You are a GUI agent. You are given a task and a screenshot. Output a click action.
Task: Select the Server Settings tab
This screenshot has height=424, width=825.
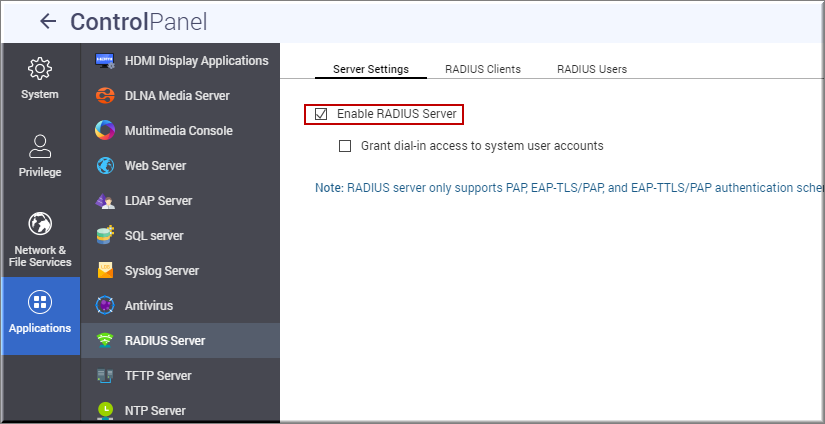370,69
